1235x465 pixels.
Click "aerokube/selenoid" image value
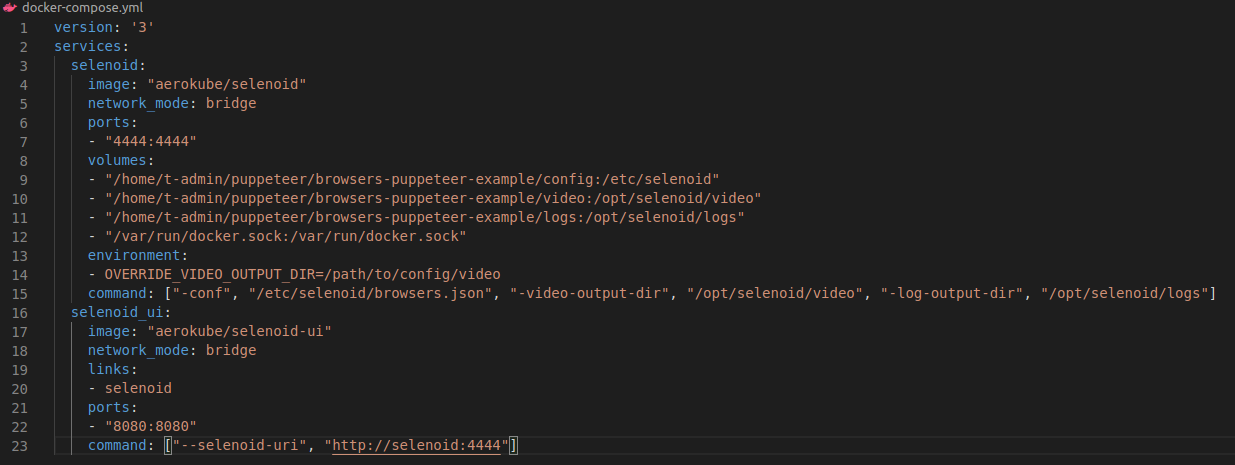coord(226,84)
